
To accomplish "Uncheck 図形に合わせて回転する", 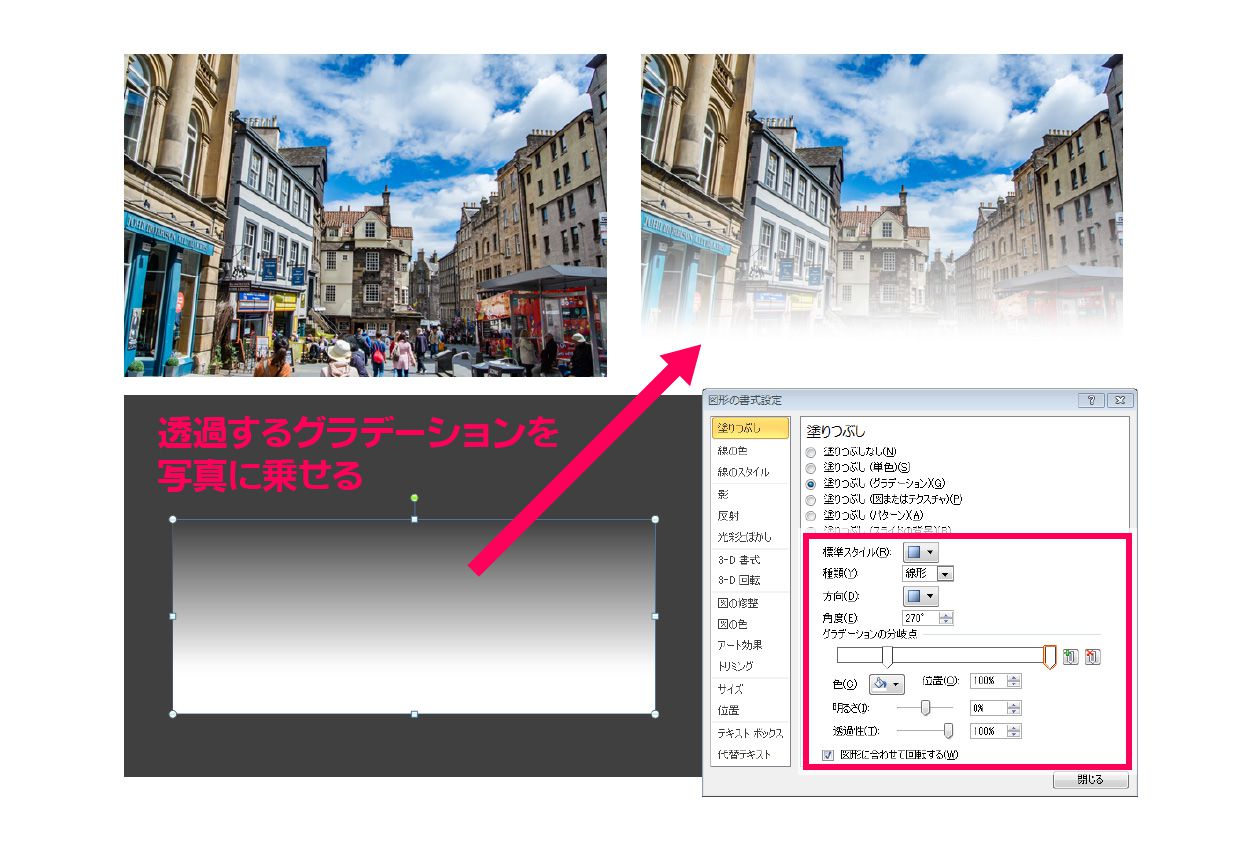I will [827, 754].
